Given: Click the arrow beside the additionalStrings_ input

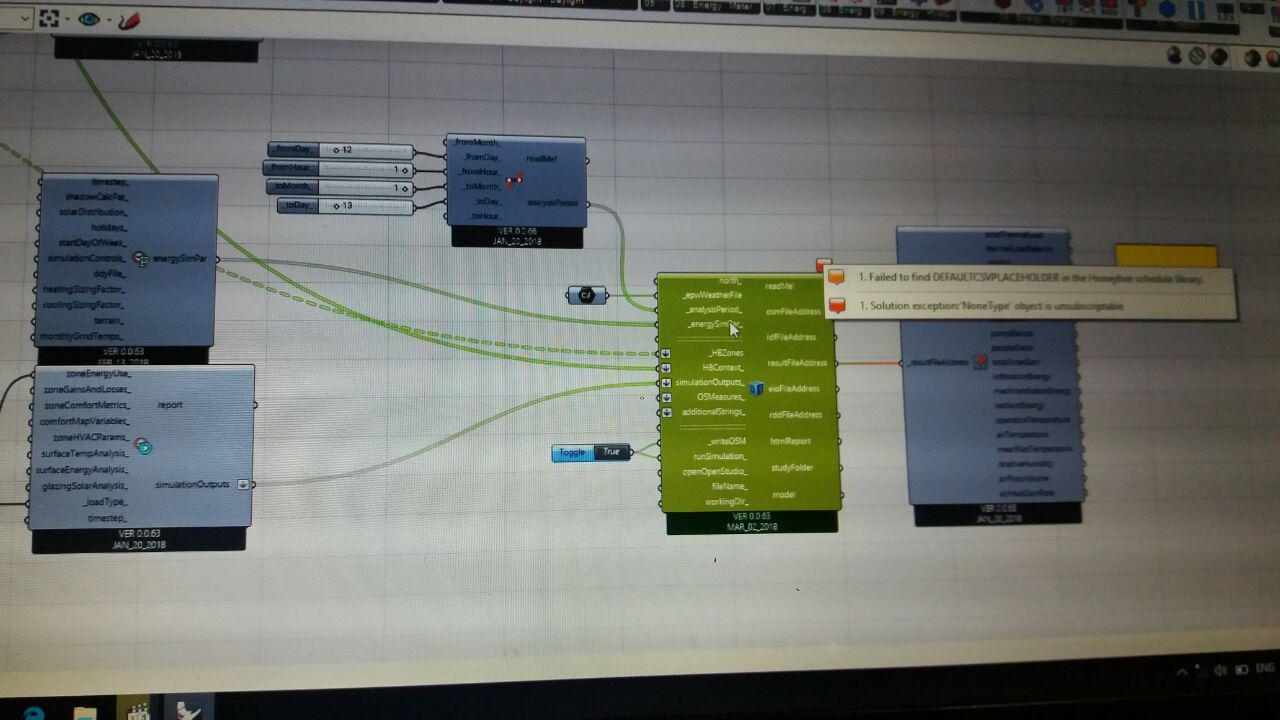Looking at the screenshot, I should coord(666,412).
